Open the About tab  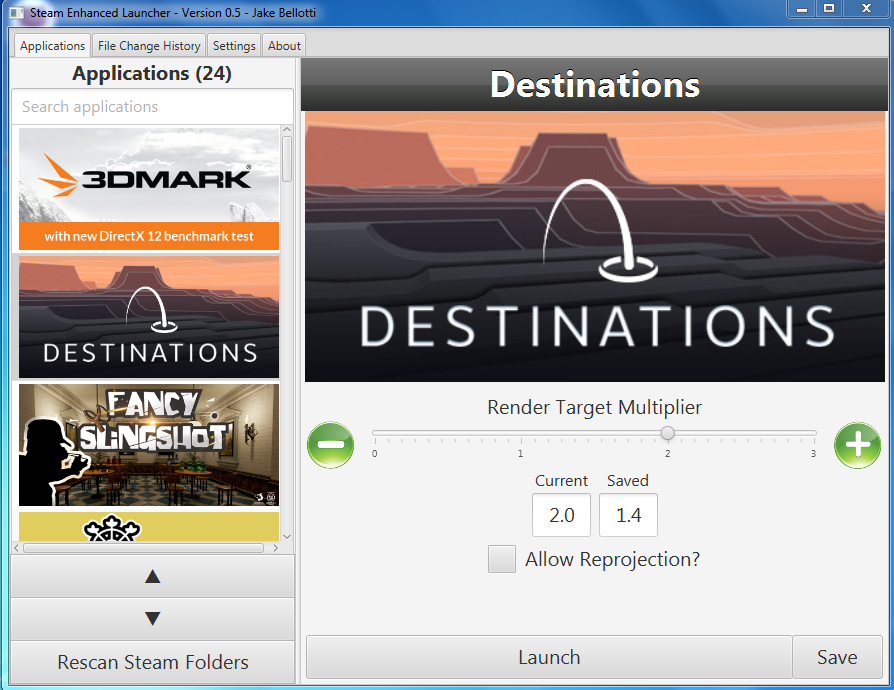point(284,46)
